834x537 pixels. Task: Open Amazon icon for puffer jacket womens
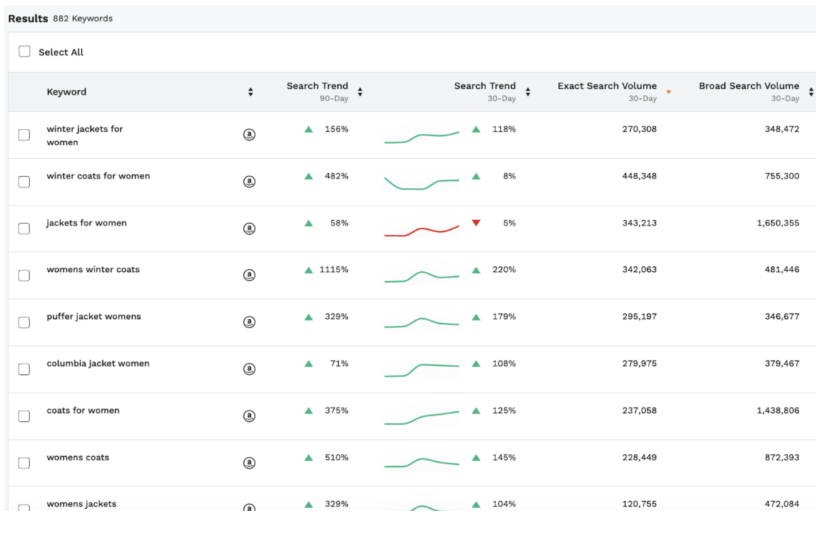point(249,323)
